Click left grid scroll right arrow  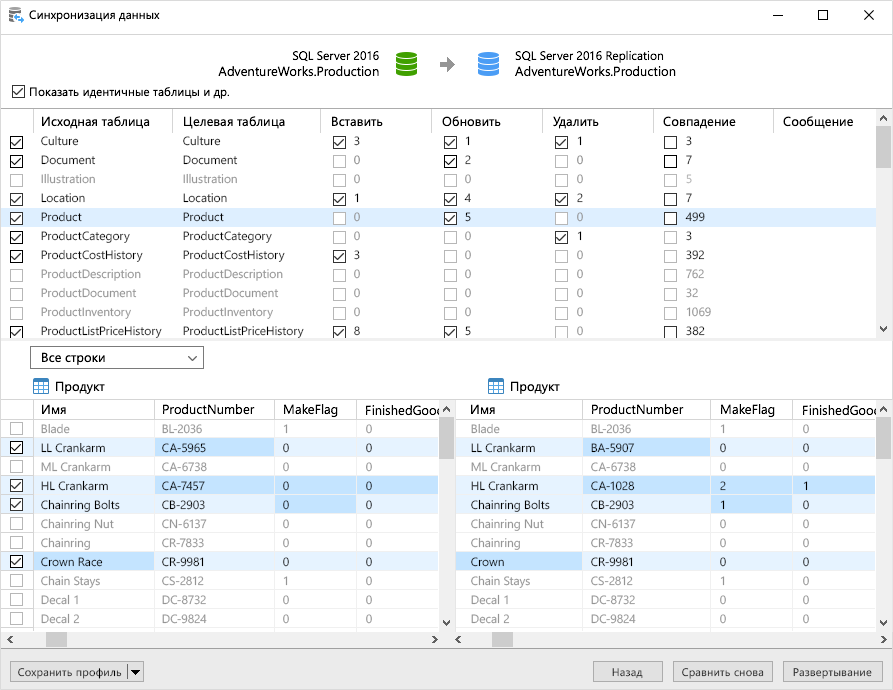[435, 639]
